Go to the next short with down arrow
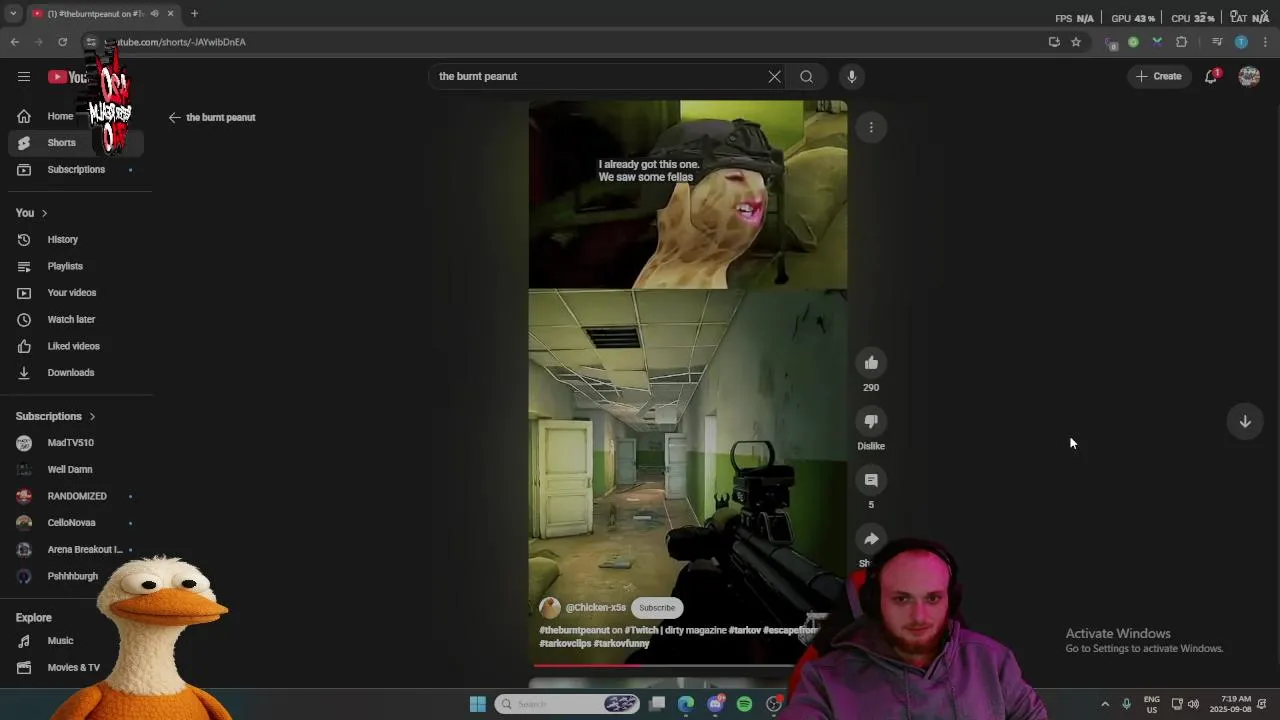 click(1245, 422)
